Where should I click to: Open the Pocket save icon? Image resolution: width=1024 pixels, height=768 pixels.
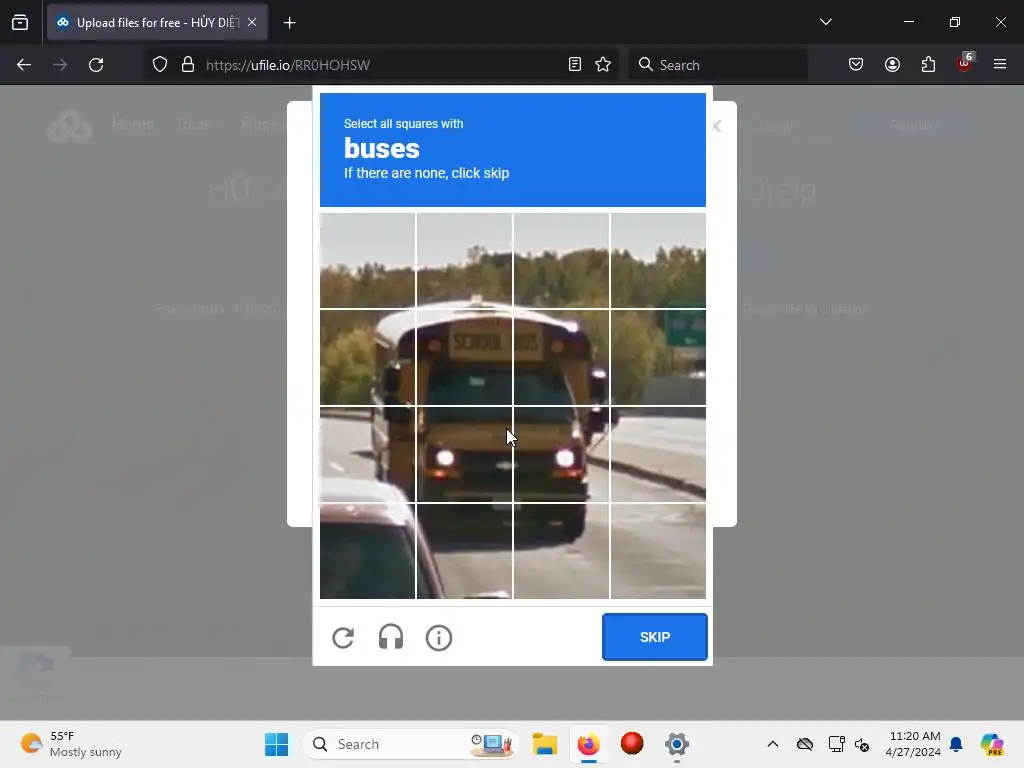coord(856,64)
